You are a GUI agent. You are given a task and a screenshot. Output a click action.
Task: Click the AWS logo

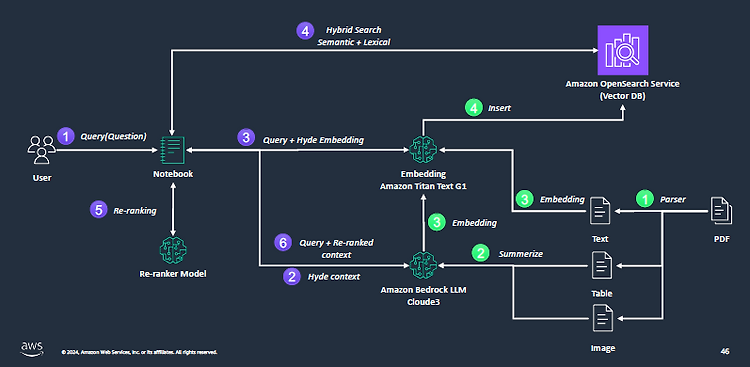32,348
